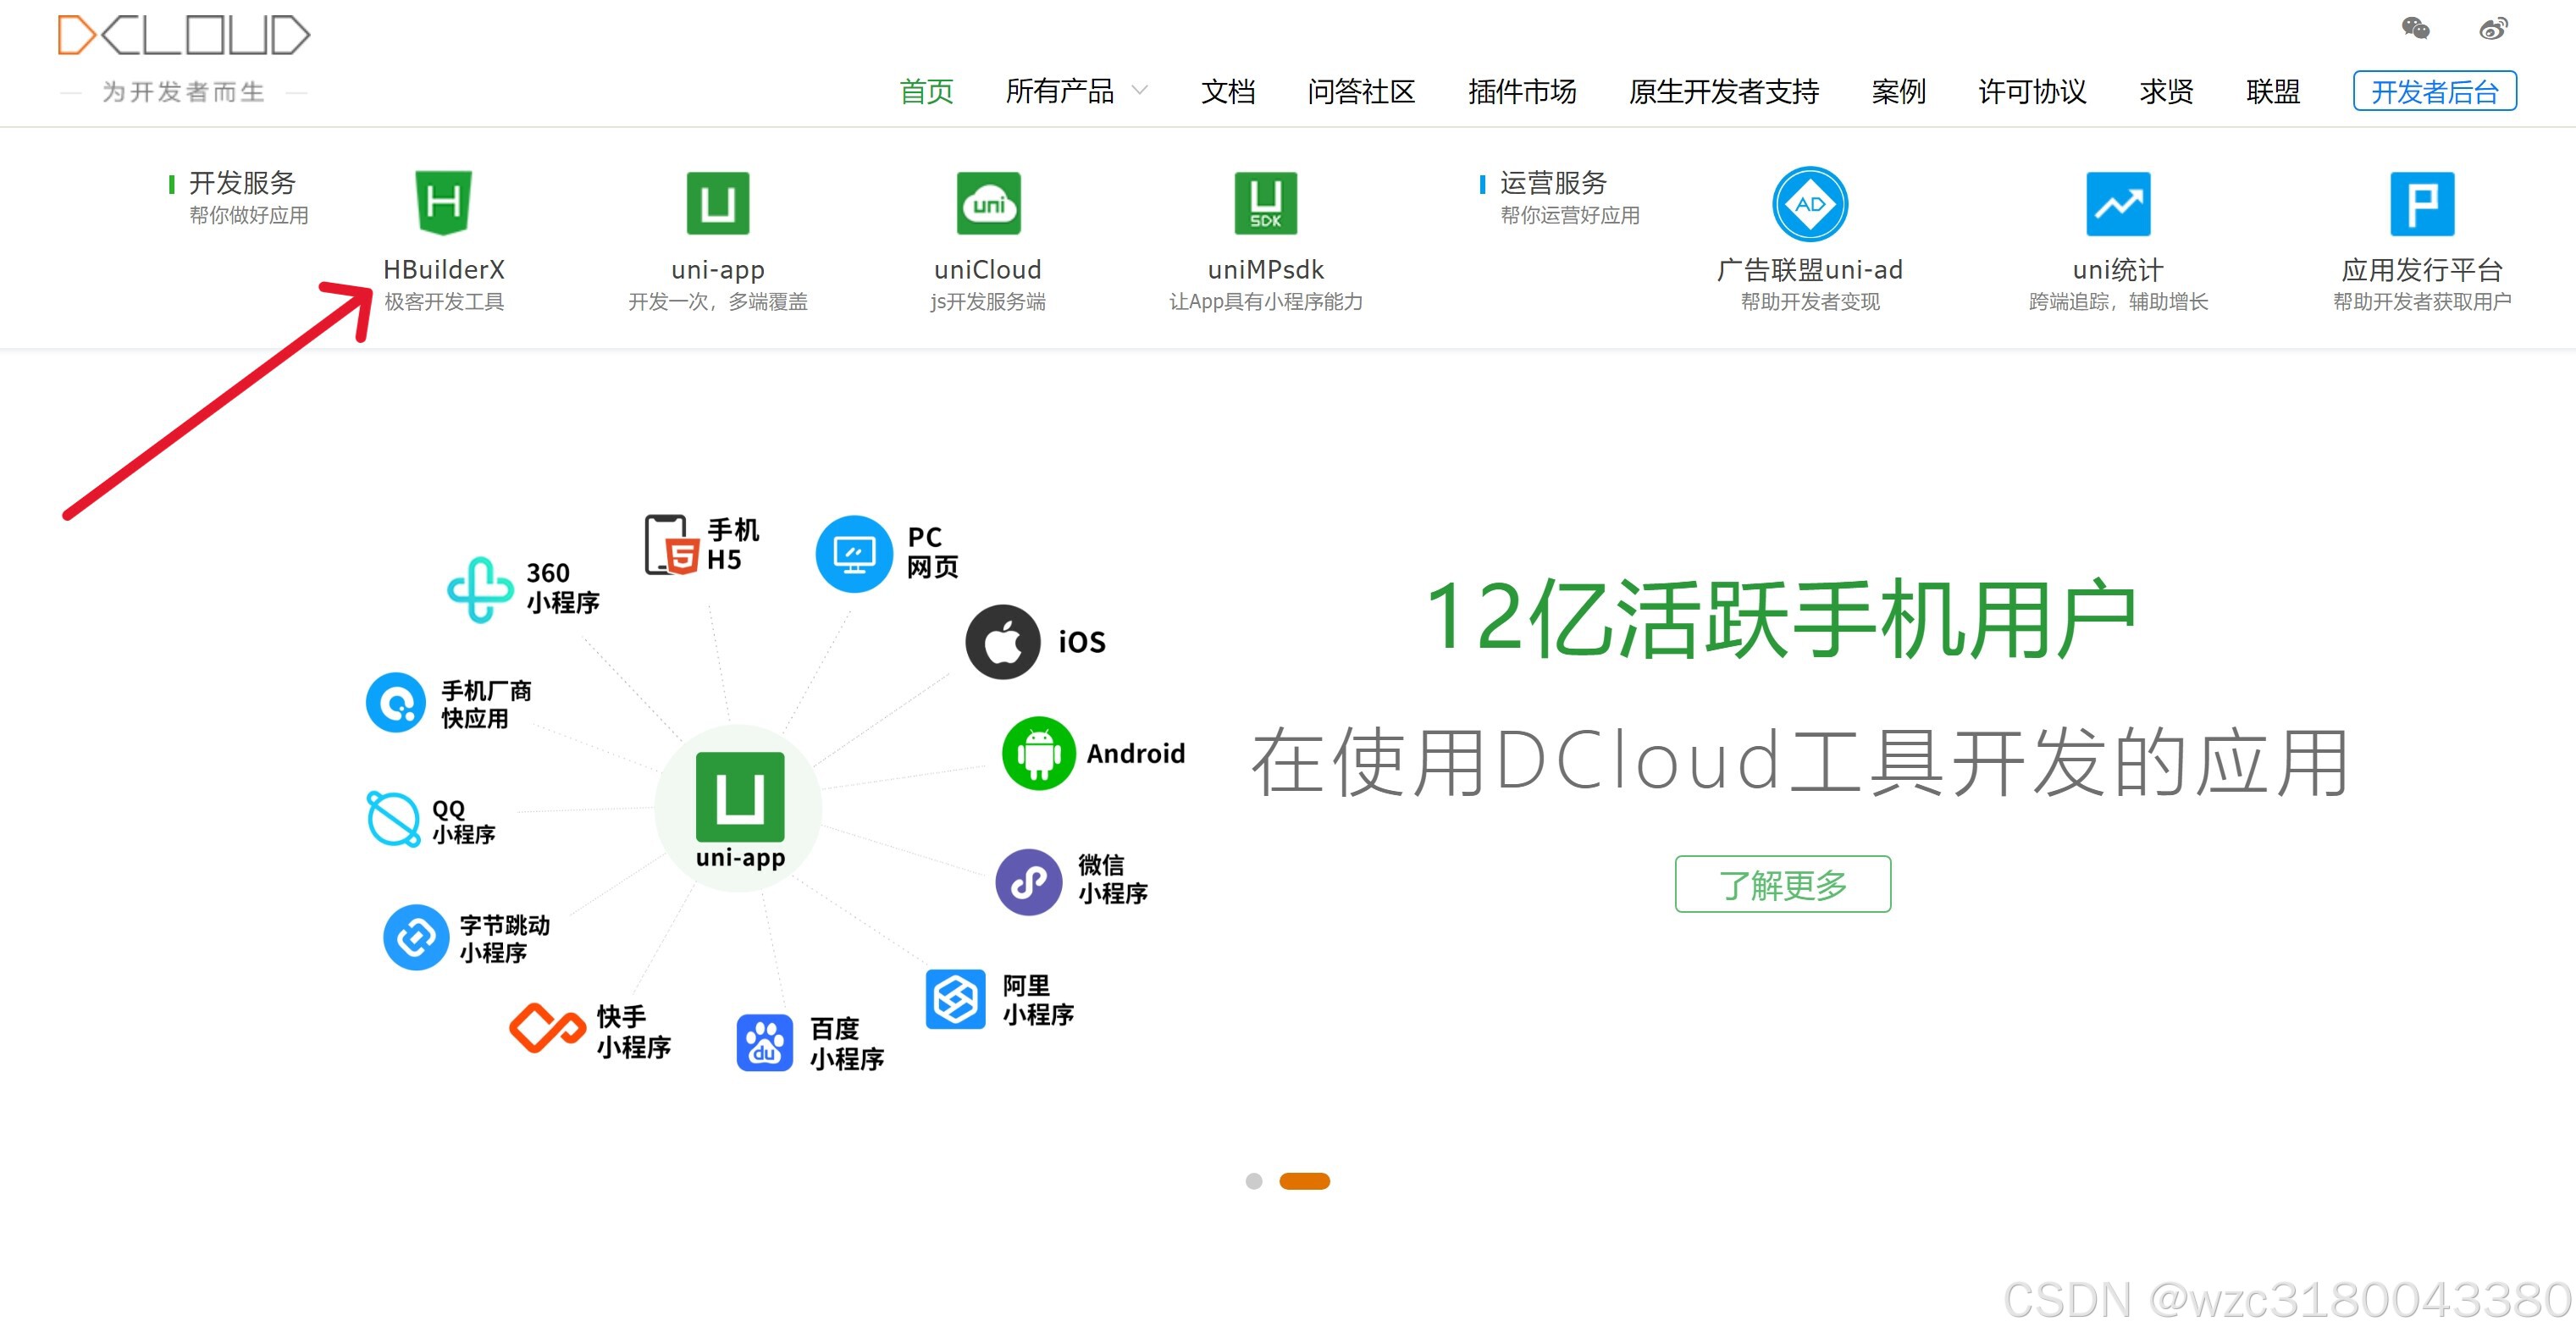The image size is (2576, 1343).
Task: Select the uniCloud icon
Action: (x=987, y=203)
